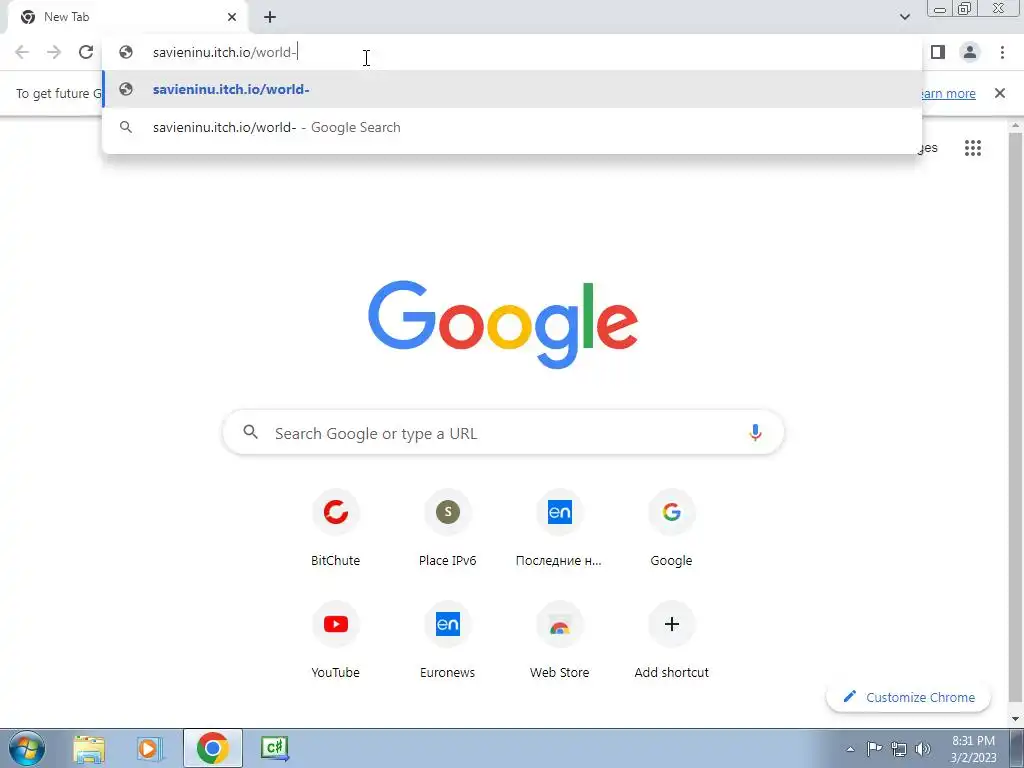Click the Customize Chrome button
Image resolution: width=1024 pixels, height=768 pixels.
click(x=908, y=697)
